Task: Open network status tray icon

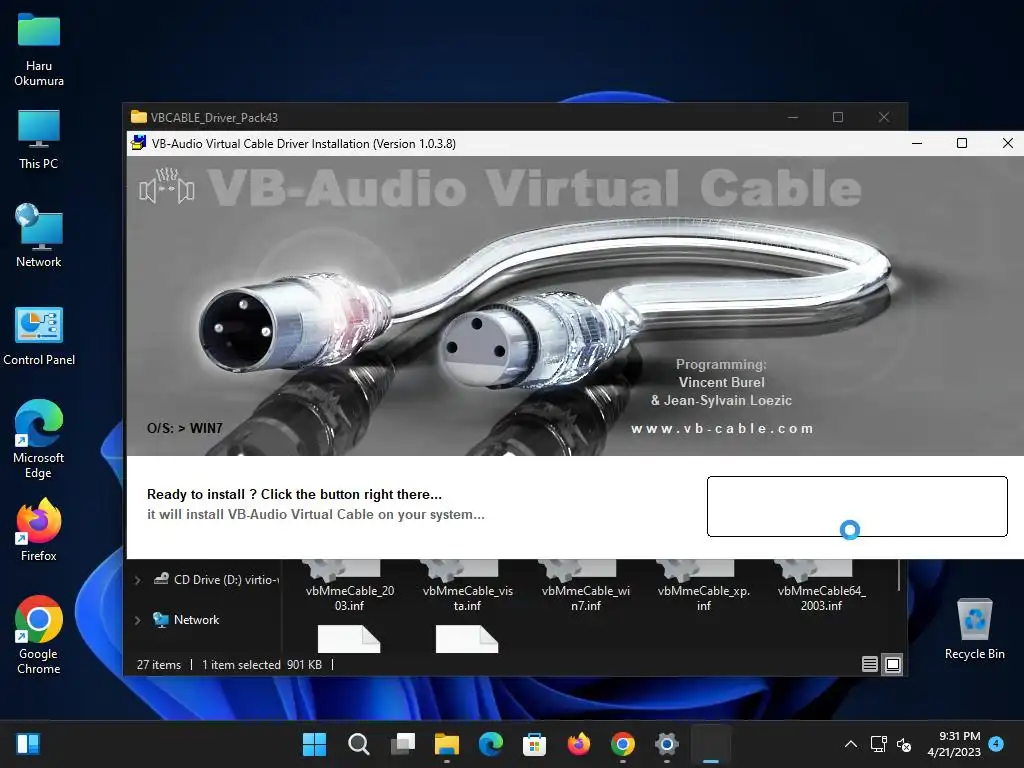Action: [x=878, y=744]
